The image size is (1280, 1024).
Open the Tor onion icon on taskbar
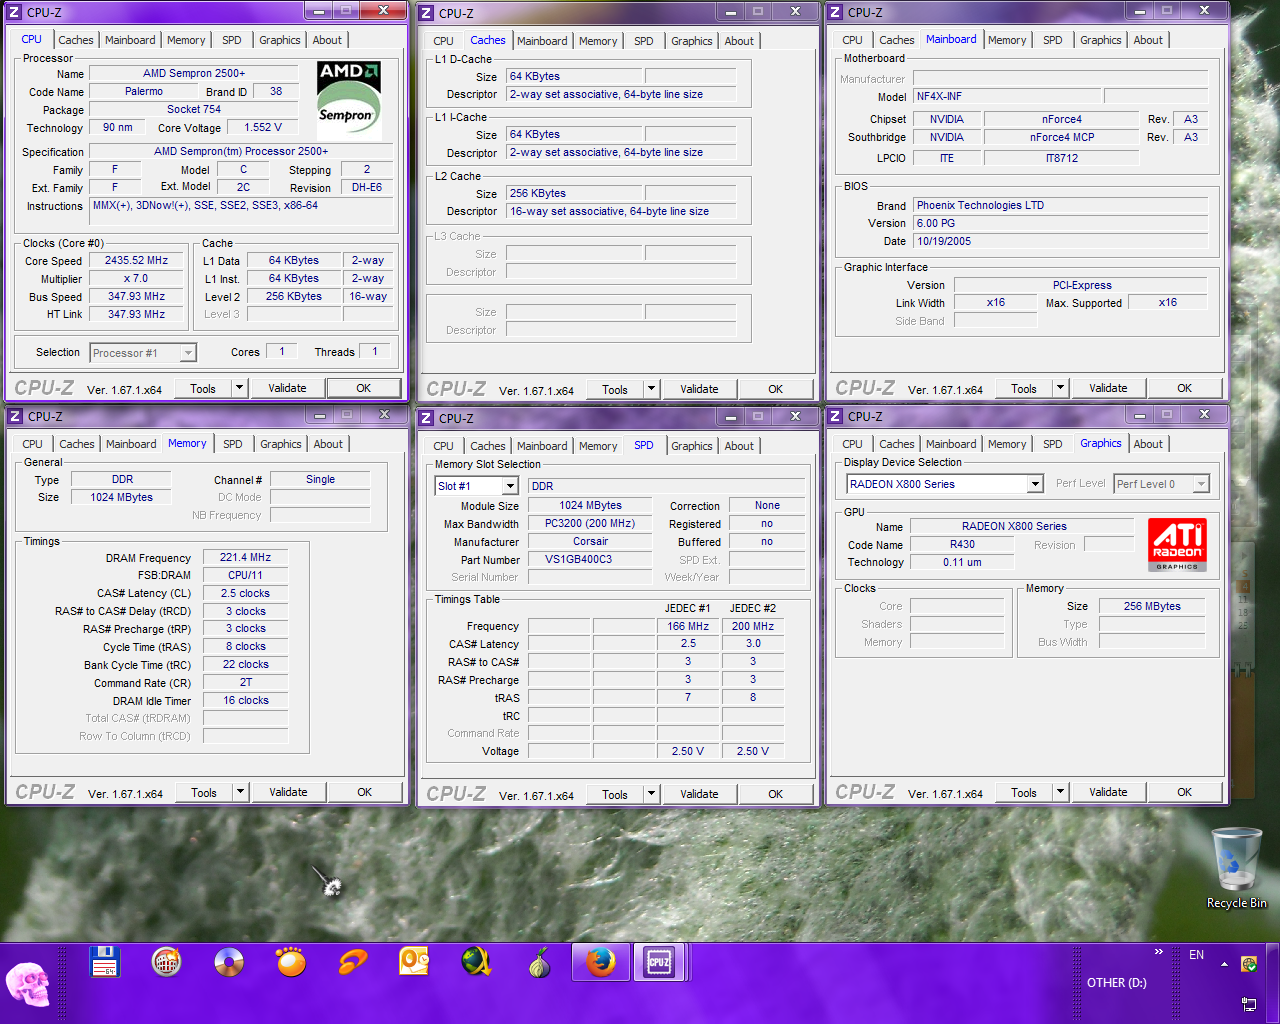(539, 962)
